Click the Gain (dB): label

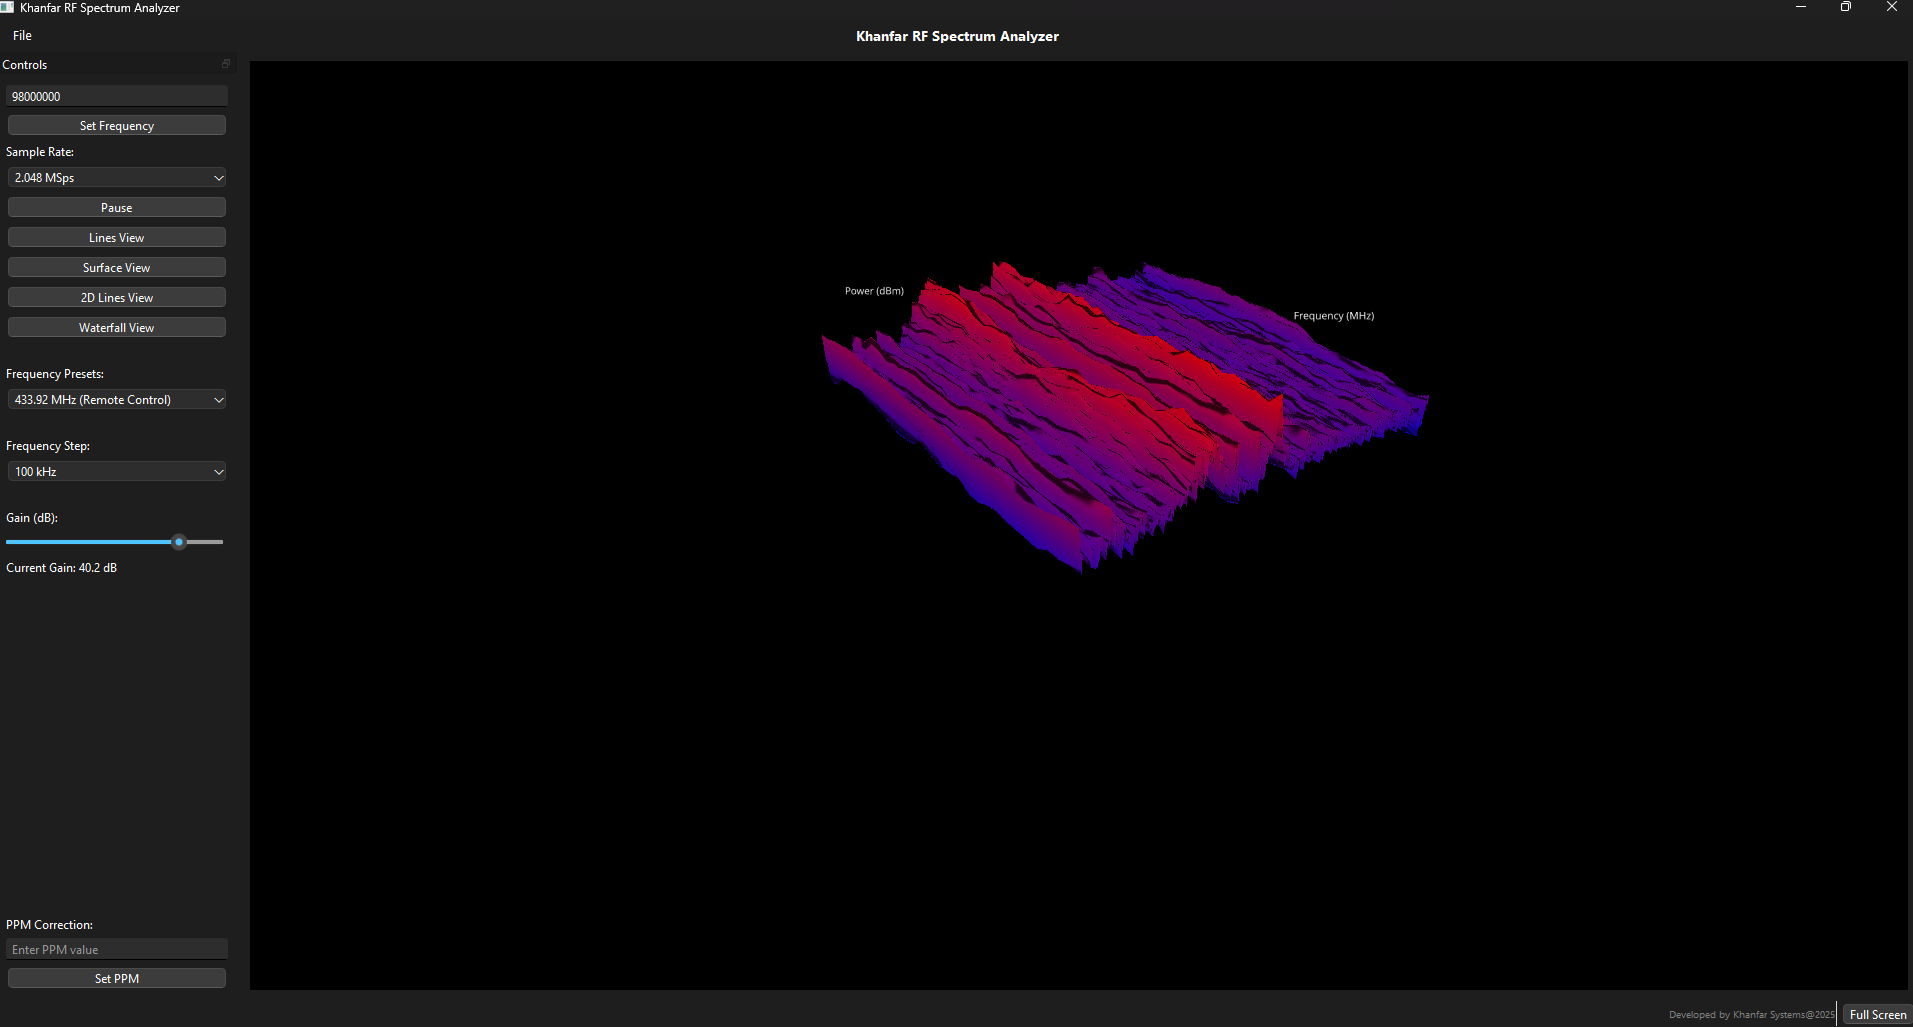[32, 518]
